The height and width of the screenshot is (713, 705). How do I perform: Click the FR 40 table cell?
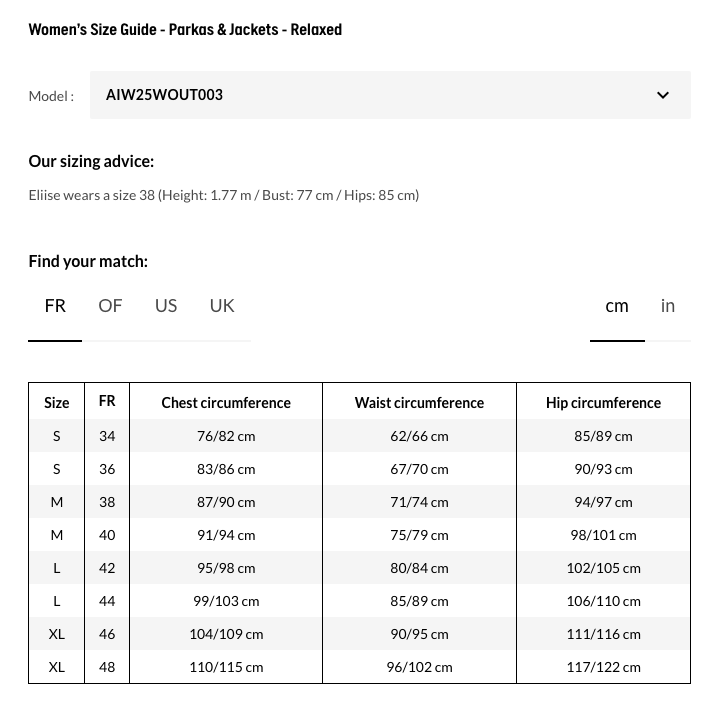[107, 535]
